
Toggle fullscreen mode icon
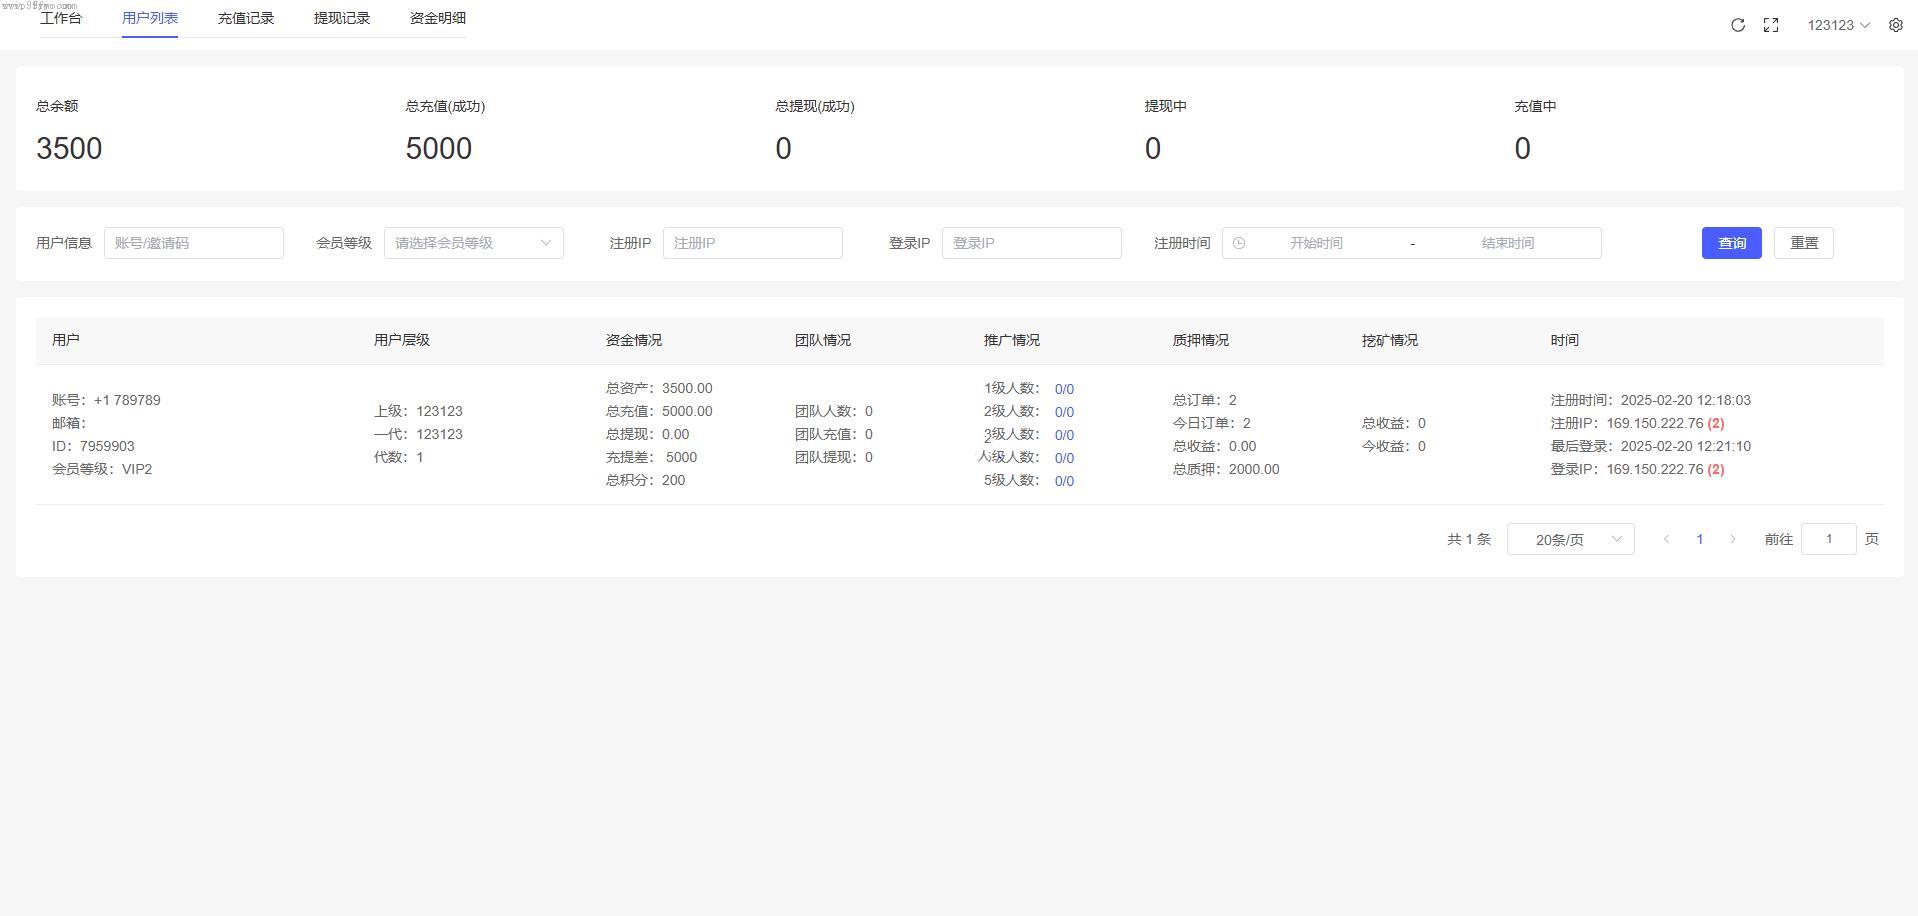pyautogui.click(x=1770, y=25)
